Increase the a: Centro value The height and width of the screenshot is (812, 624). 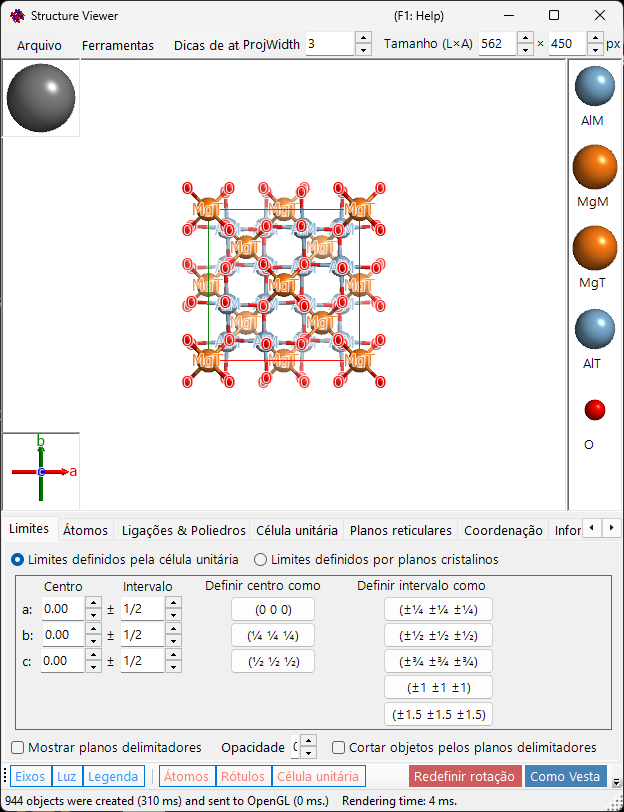point(93,603)
